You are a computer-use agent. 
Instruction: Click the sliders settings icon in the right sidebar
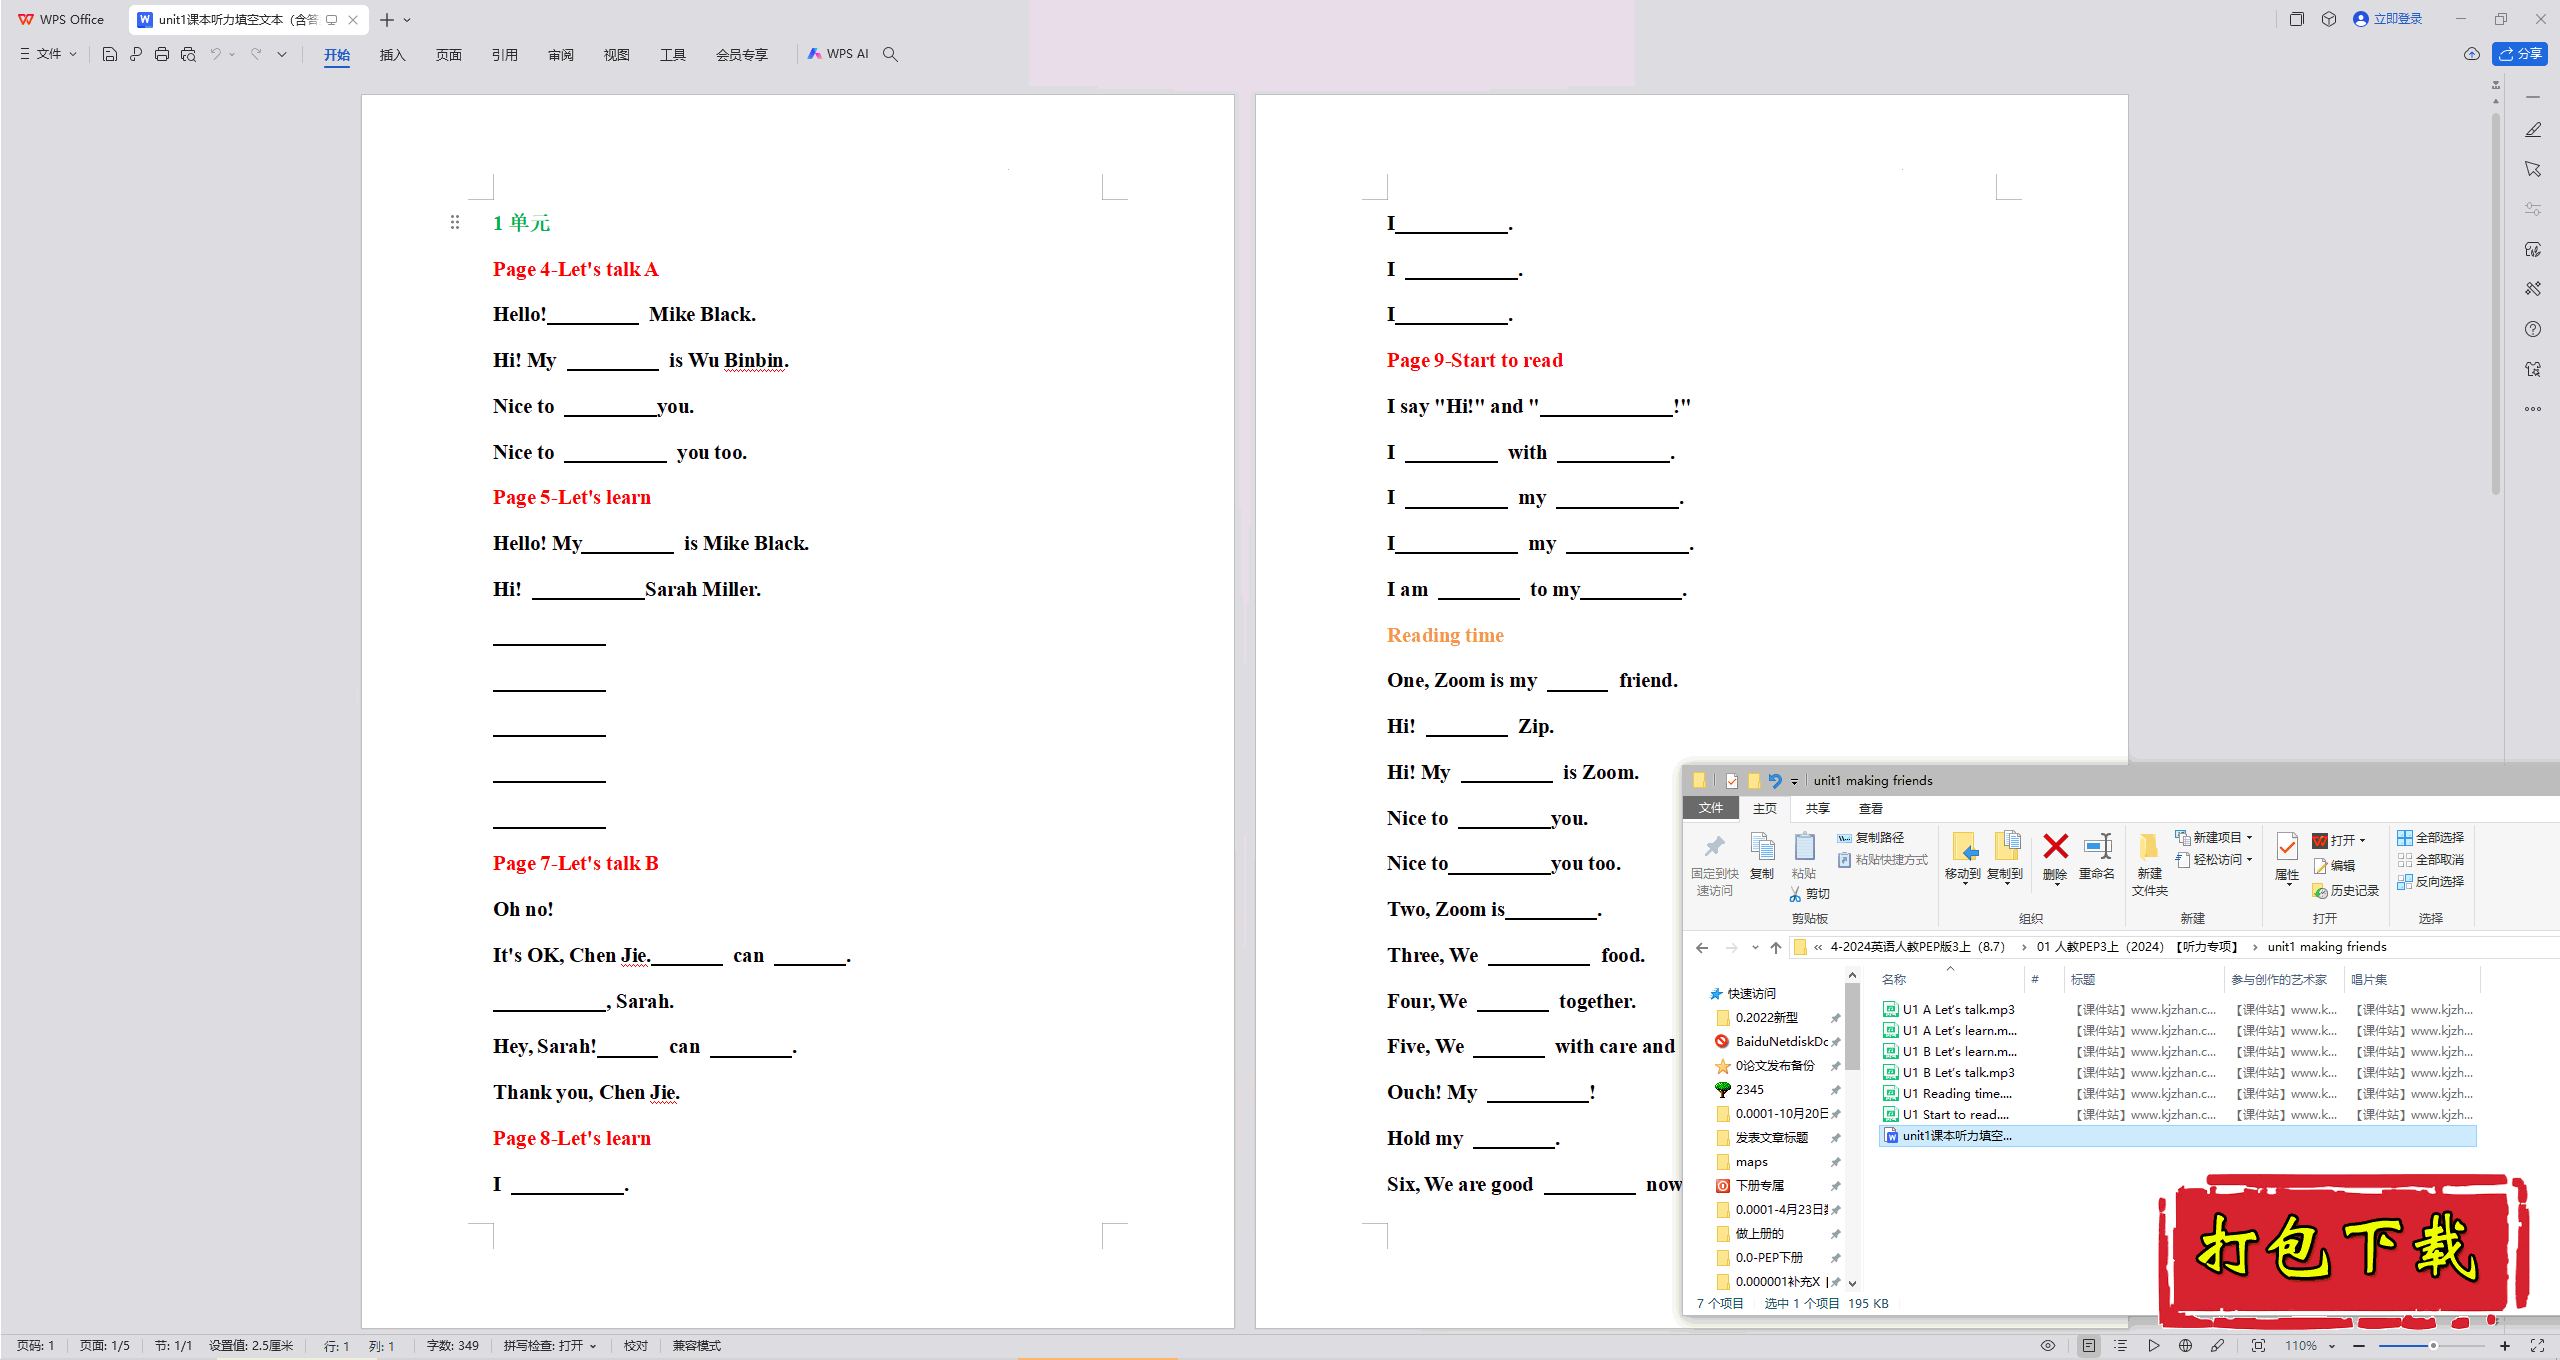click(x=2533, y=209)
